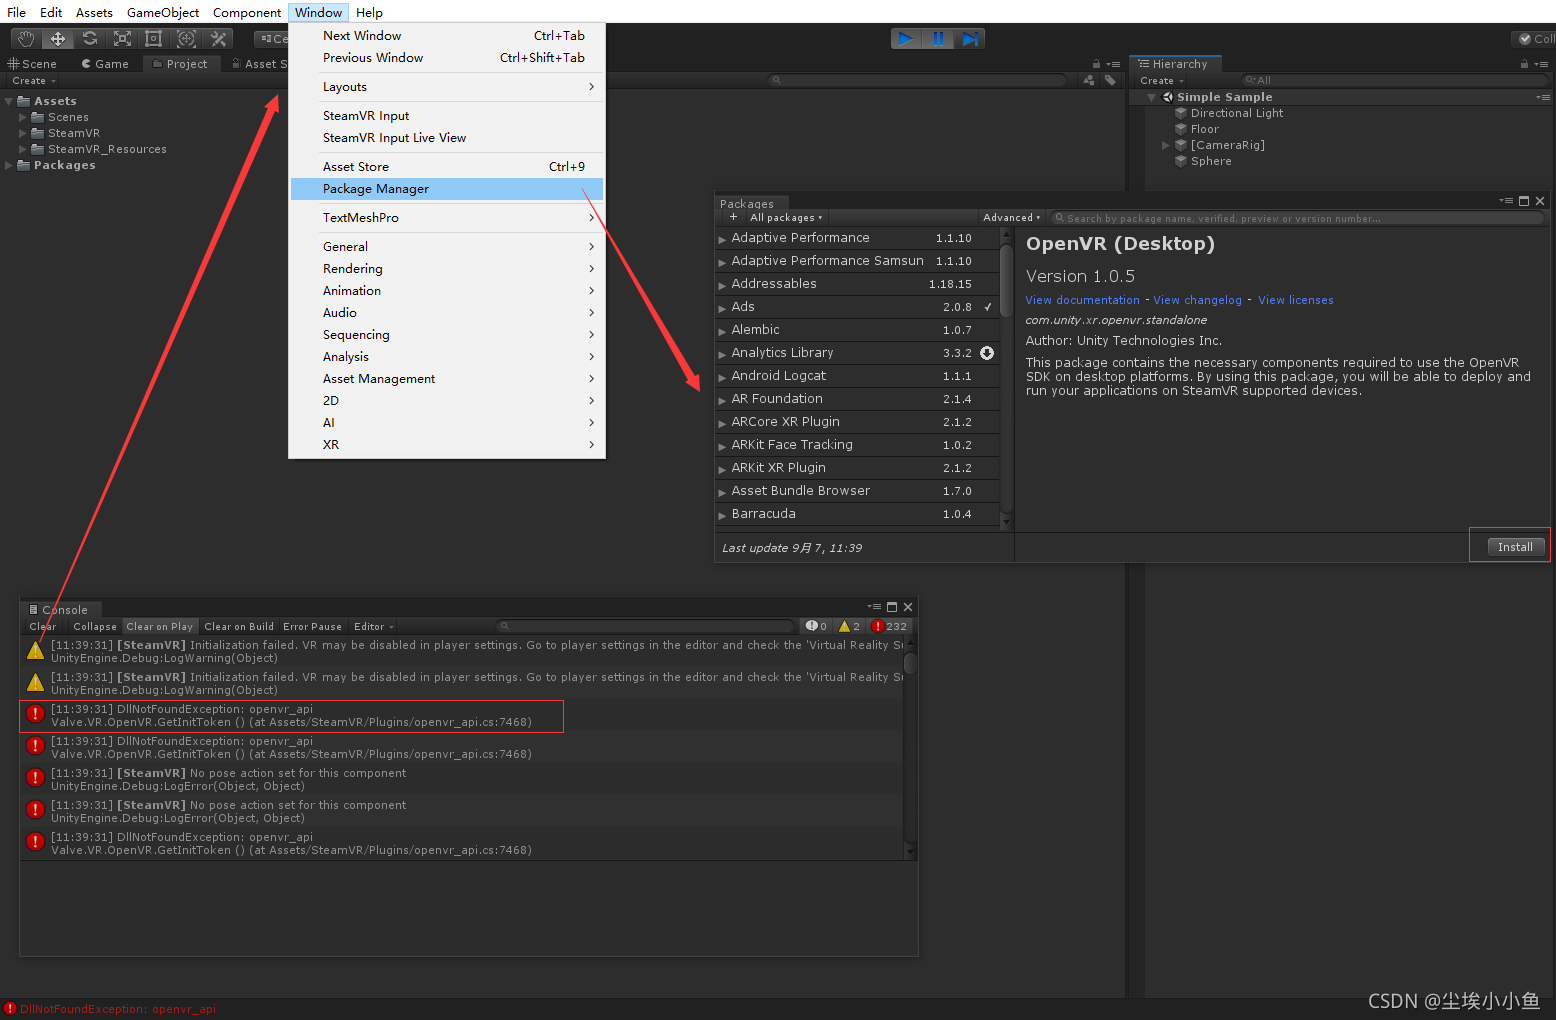Open the Create dropdown in the Hierarchy panel

coord(1161,81)
